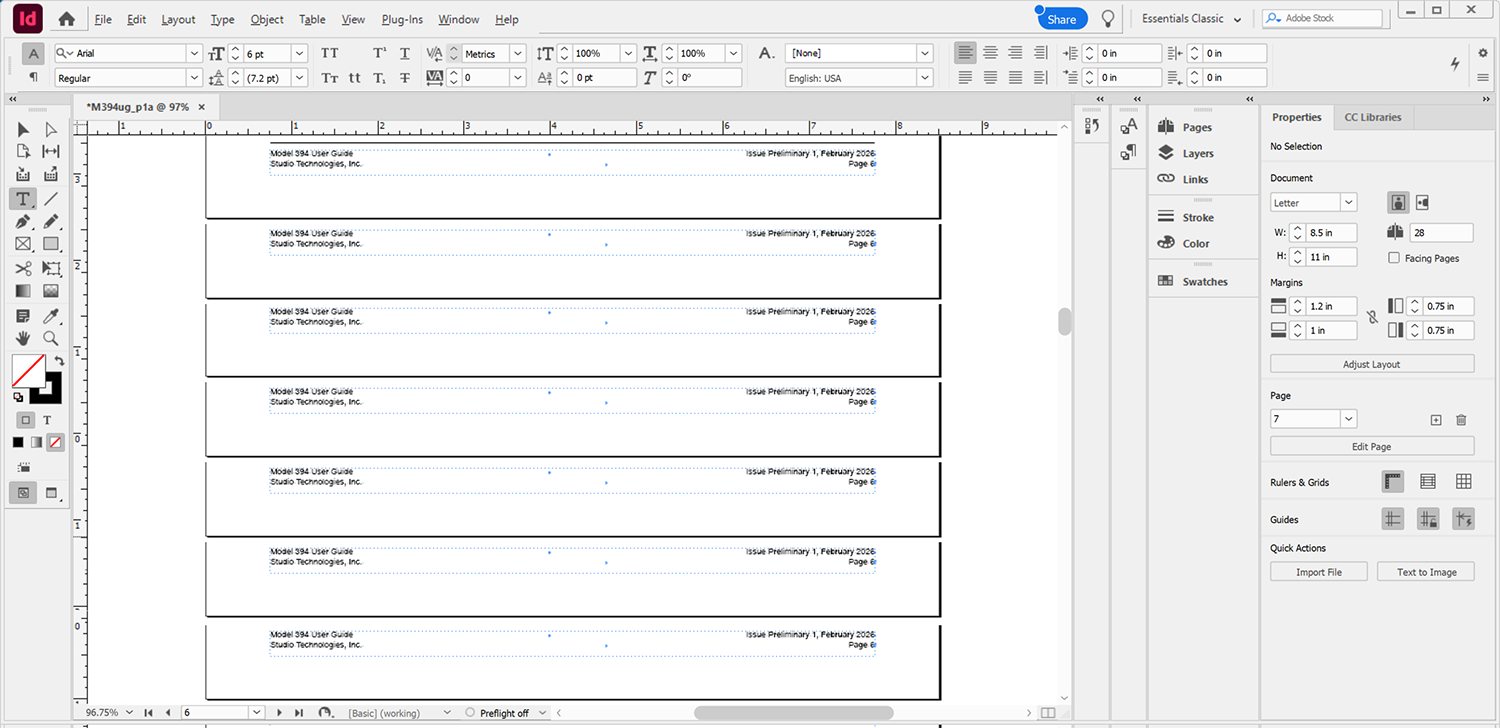Select the Free Transform tool
The height and width of the screenshot is (728, 1500).
coord(51,268)
